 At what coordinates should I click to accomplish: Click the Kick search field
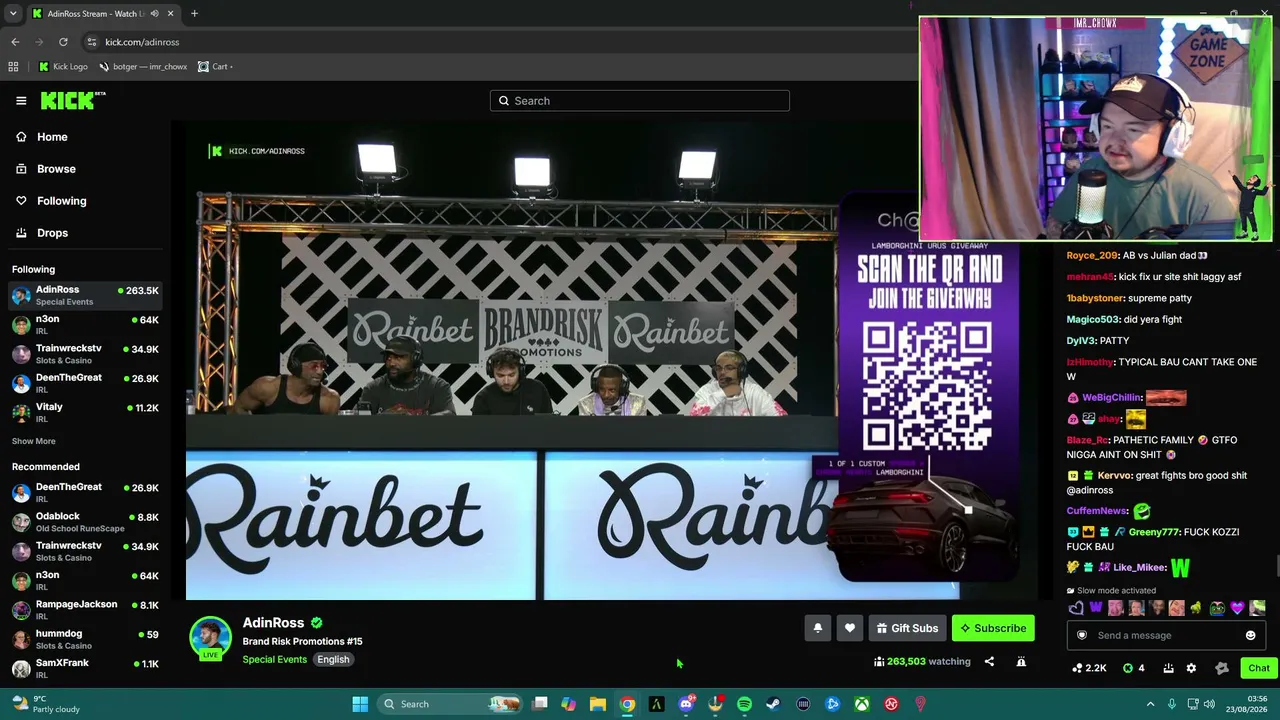click(640, 101)
